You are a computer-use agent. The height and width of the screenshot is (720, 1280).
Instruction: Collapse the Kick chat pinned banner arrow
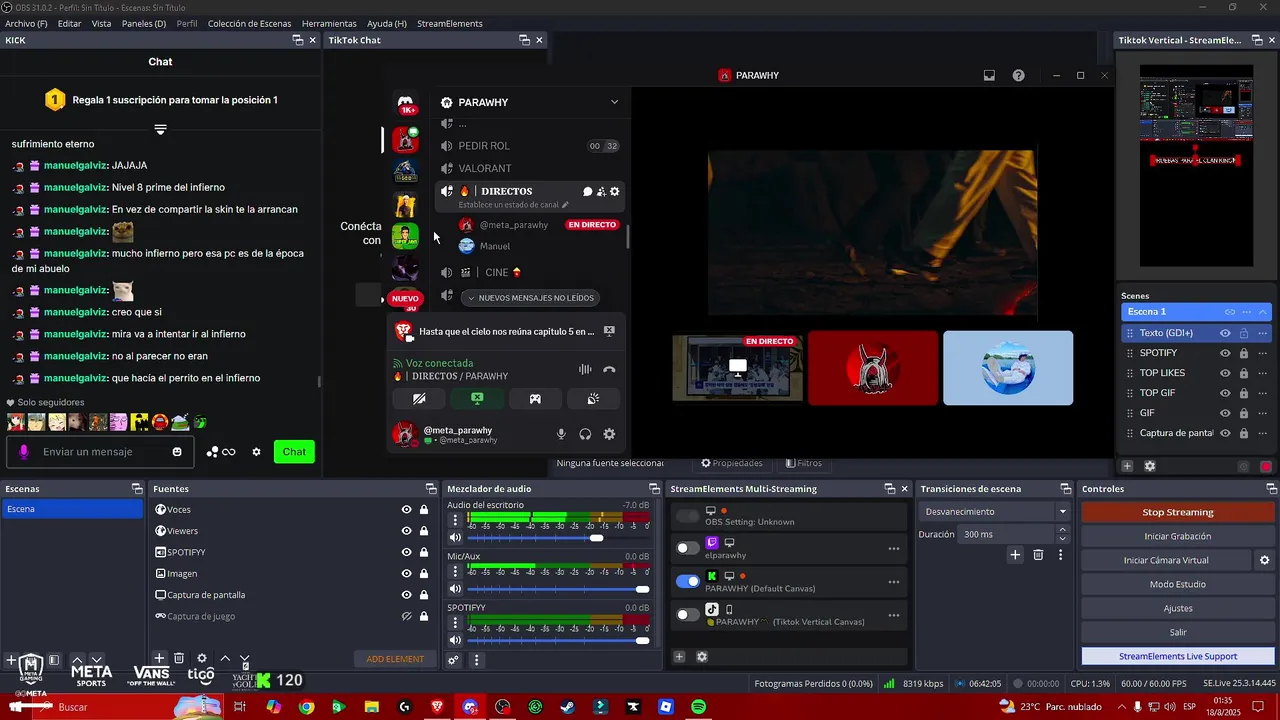click(160, 129)
